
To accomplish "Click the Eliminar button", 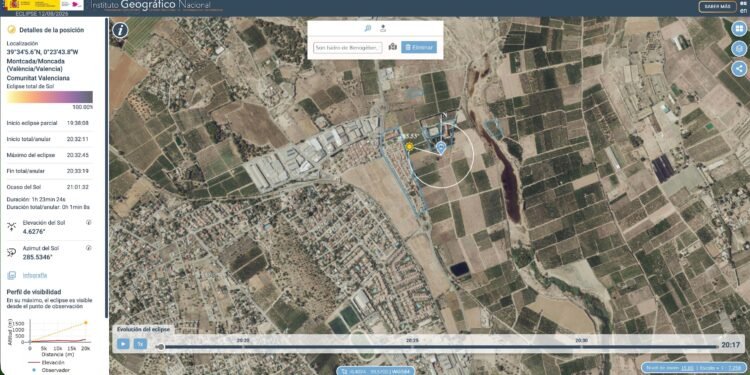I will point(419,47).
